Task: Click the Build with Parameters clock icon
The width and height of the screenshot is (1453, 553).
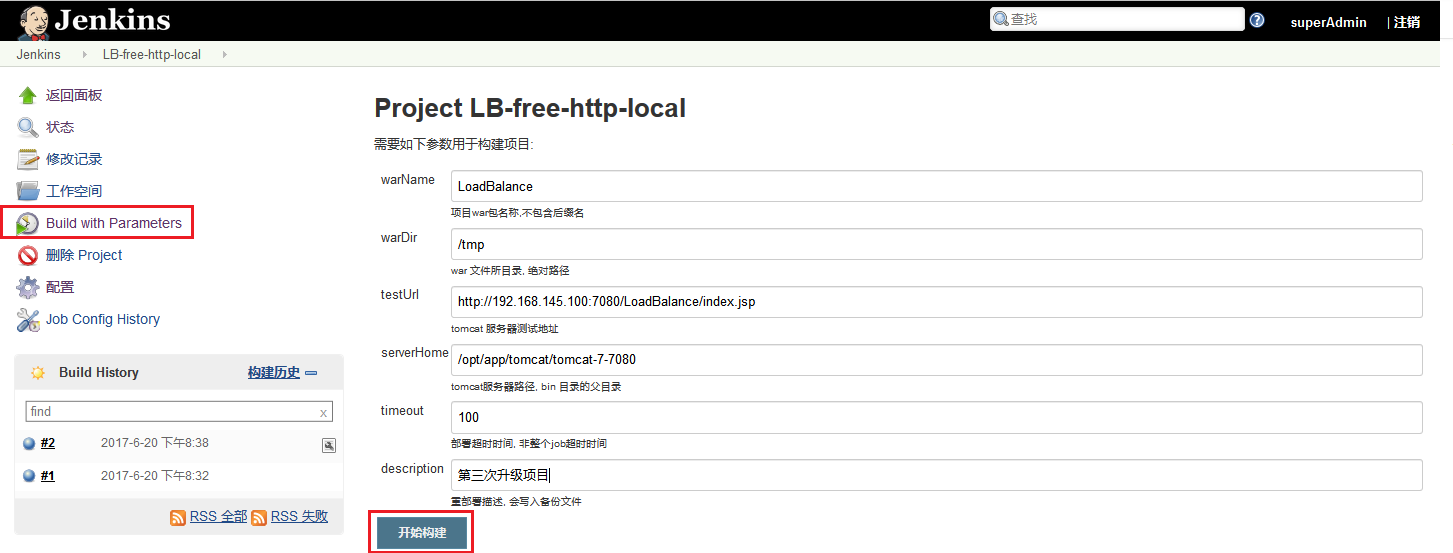Action: [x=28, y=224]
